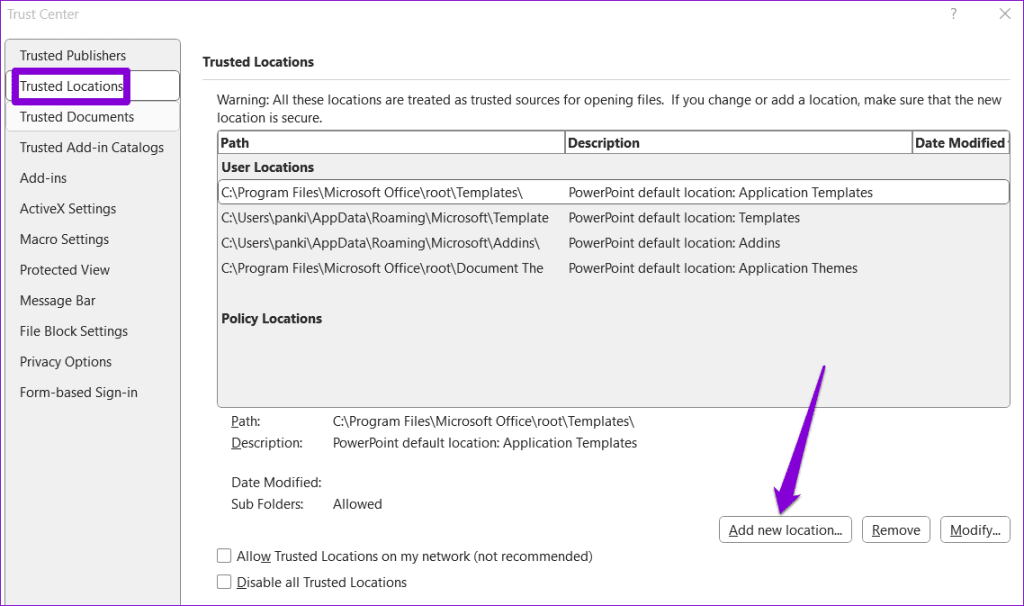Viewport: 1024px width, 606px height.
Task: Open Protected View settings
Action: tap(65, 270)
